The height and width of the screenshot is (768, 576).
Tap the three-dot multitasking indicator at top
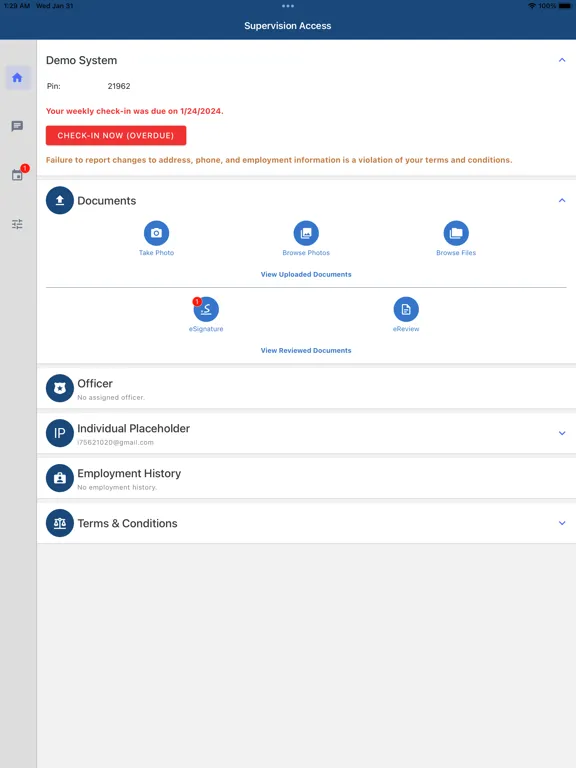tap(288, 6)
